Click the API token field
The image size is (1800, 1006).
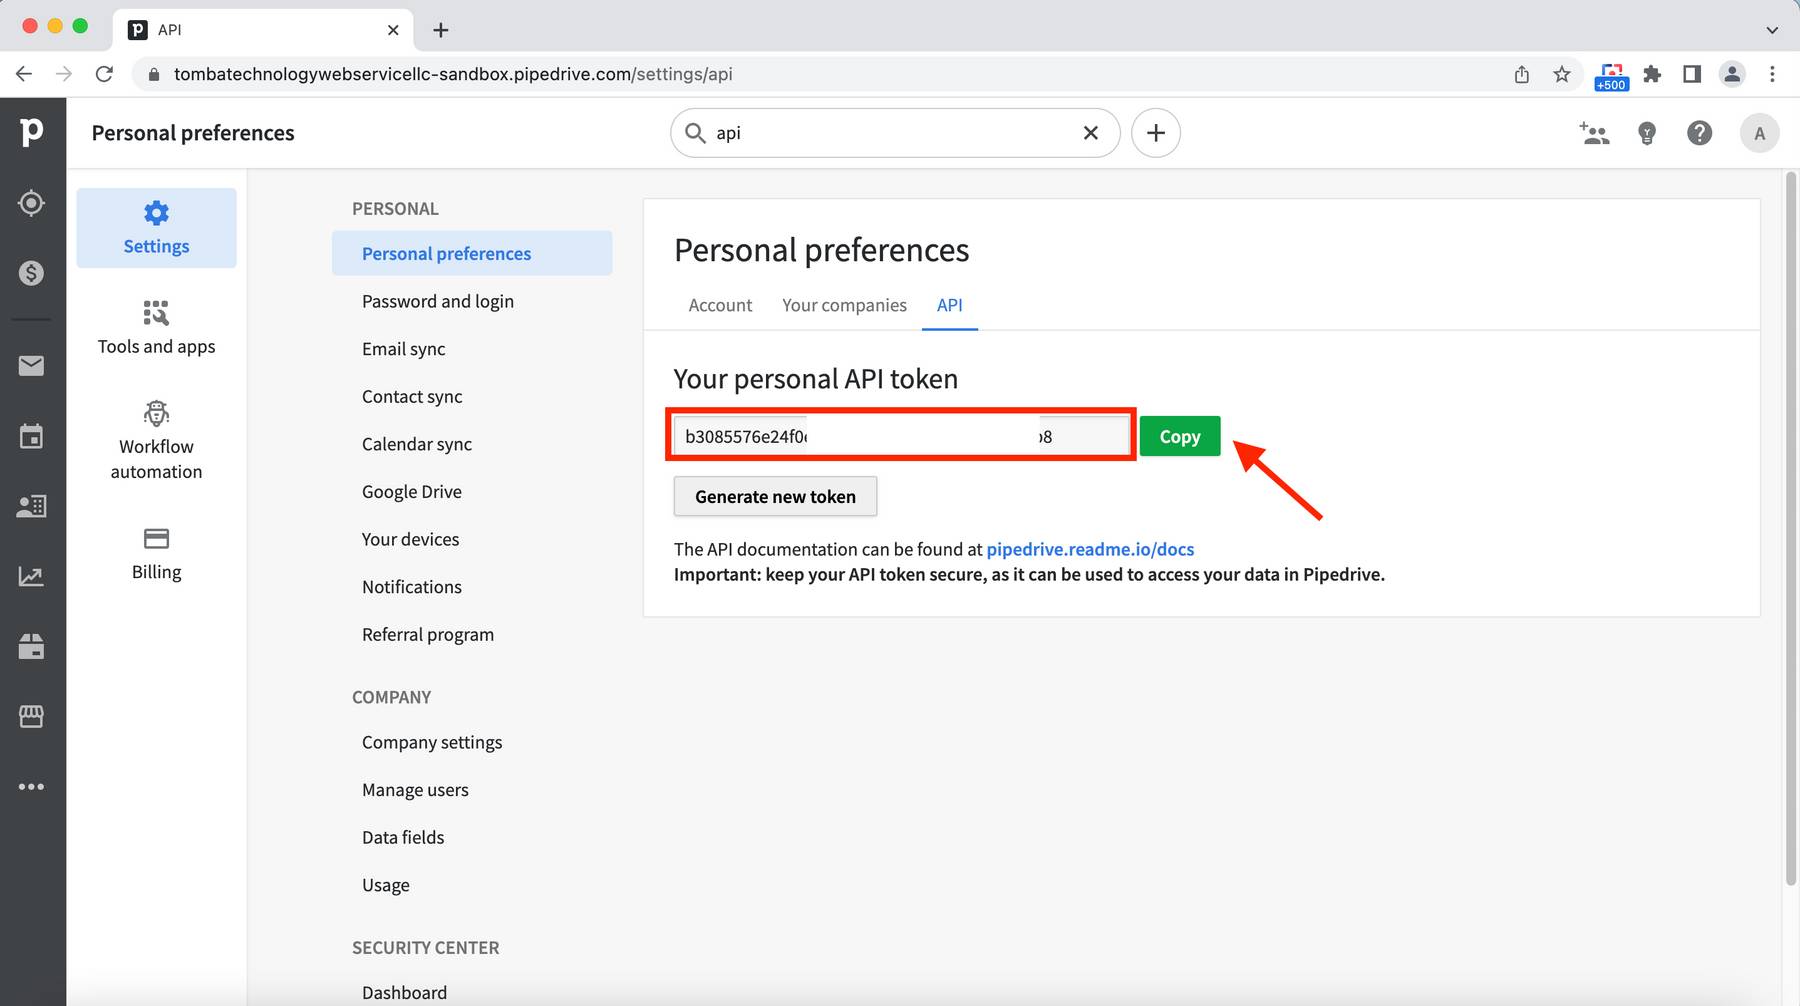tap(901, 436)
